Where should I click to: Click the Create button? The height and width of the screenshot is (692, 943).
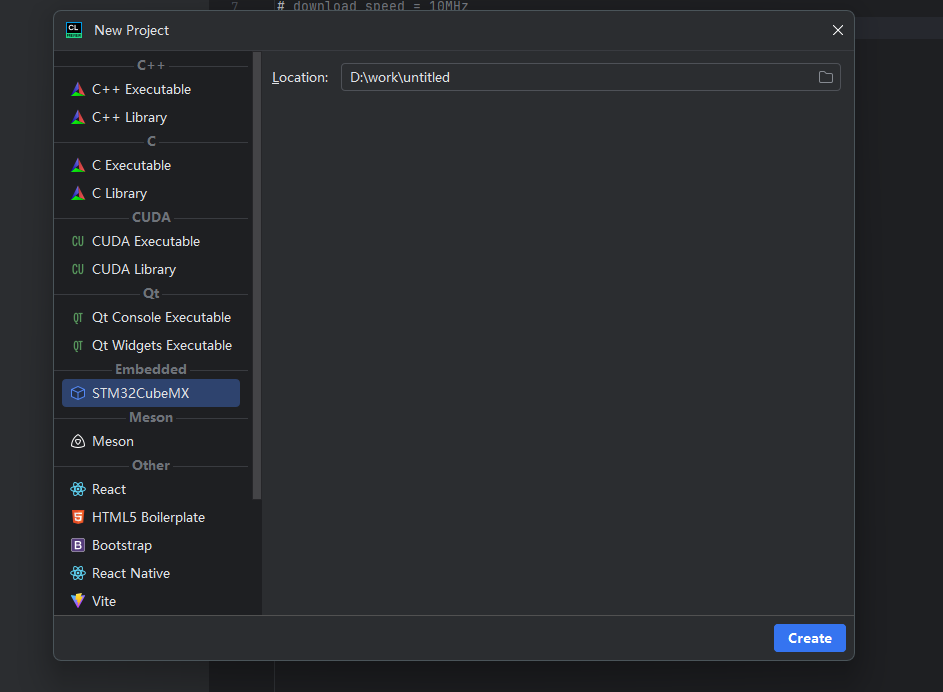point(809,638)
